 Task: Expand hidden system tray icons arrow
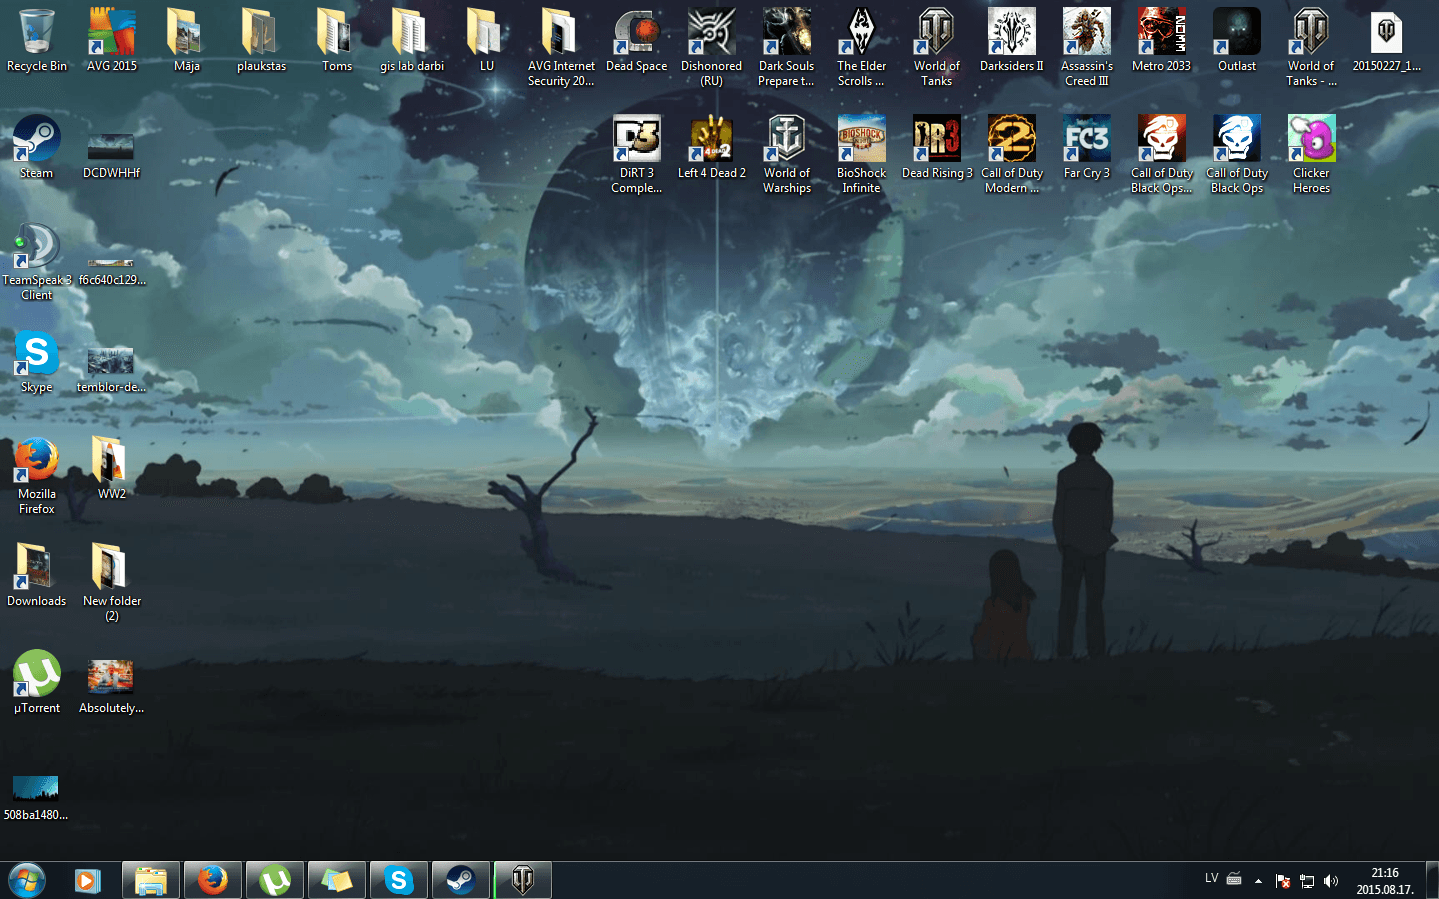[x=1258, y=881]
